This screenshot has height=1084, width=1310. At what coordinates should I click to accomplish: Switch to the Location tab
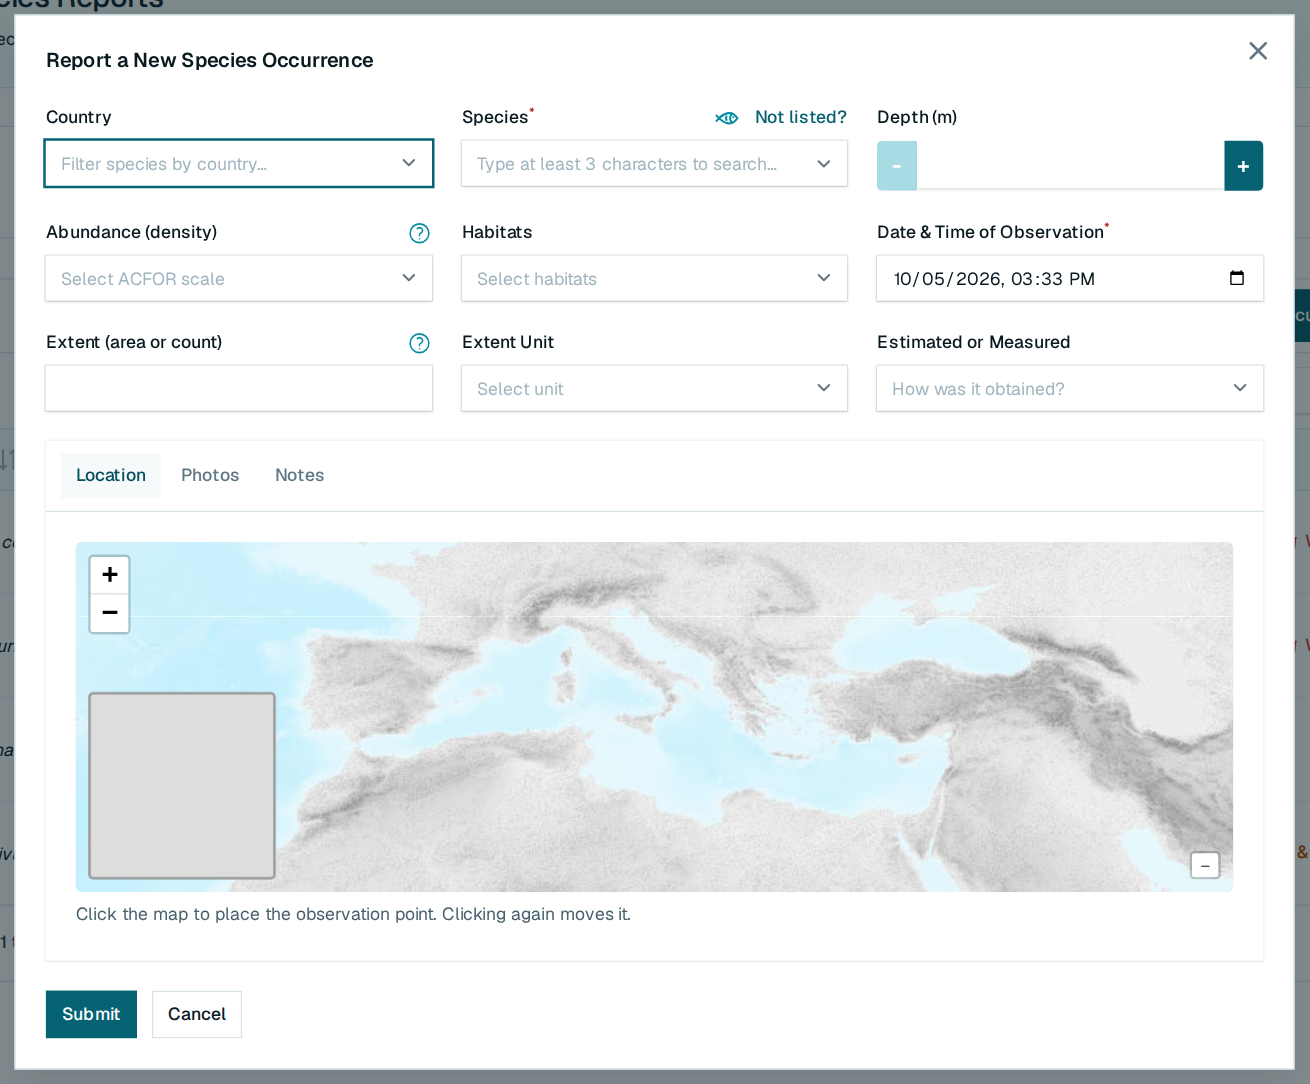(x=111, y=476)
